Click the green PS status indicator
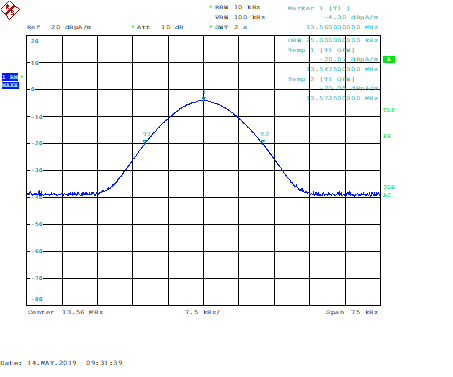Screen dimensions: 453x377 click(387, 136)
